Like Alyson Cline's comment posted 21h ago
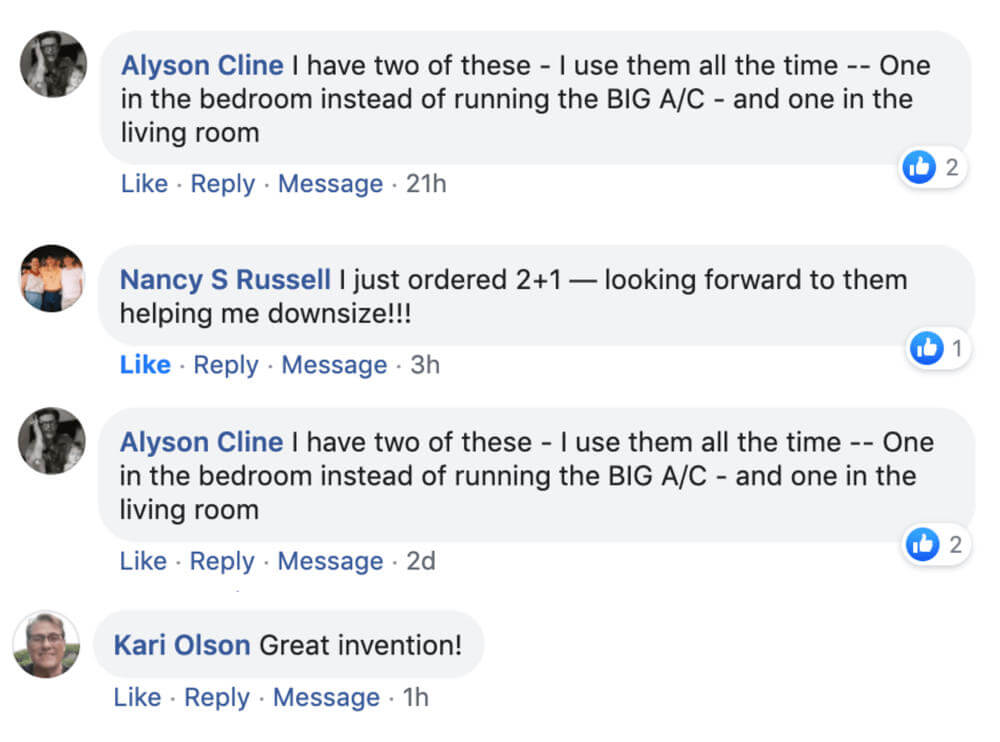The width and height of the screenshot is (1000, 742). [x=144, y=184]
